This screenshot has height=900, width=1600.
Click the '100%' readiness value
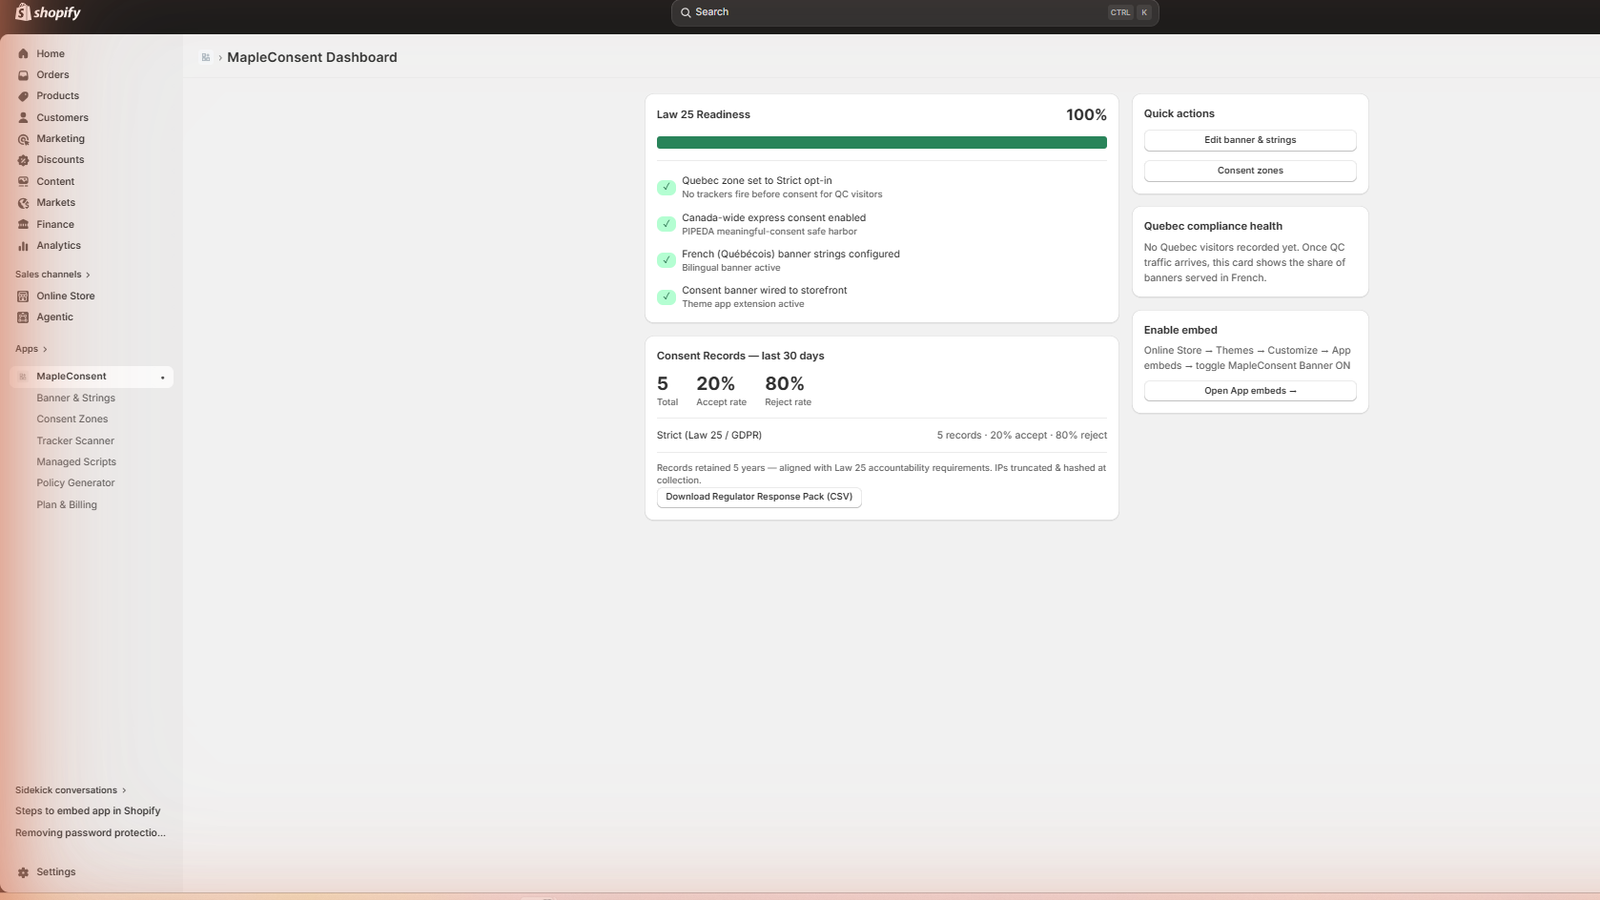coord(1086,115)
